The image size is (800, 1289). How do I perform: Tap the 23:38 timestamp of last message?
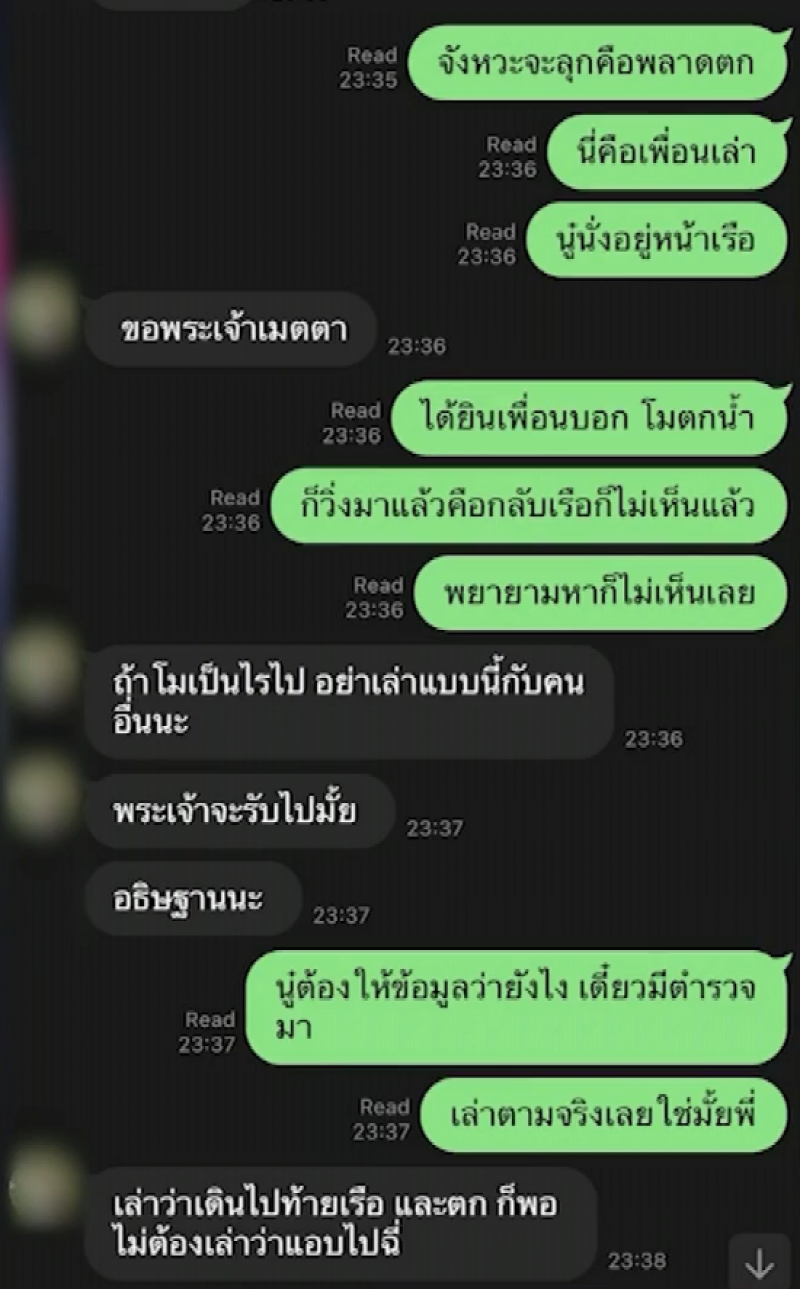click(637, 1261)
